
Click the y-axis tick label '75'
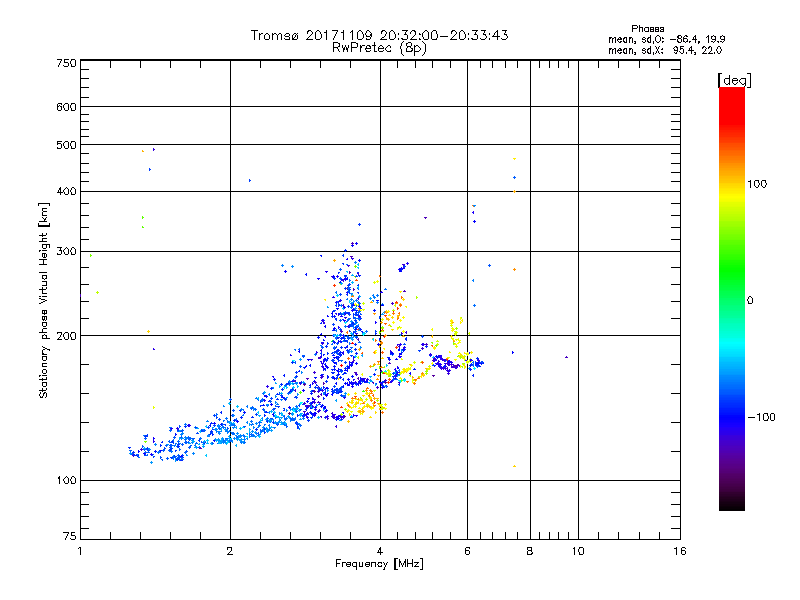point(70,536)
